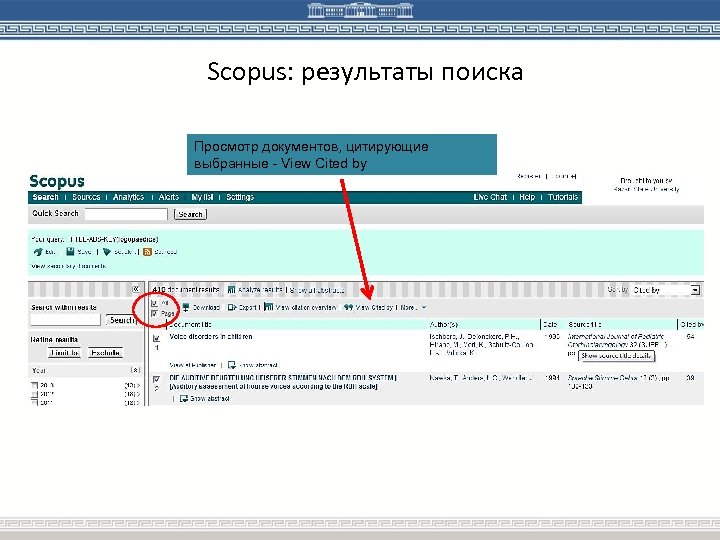Click the Limit to button
Screen dimensions: 720x540
64,353
